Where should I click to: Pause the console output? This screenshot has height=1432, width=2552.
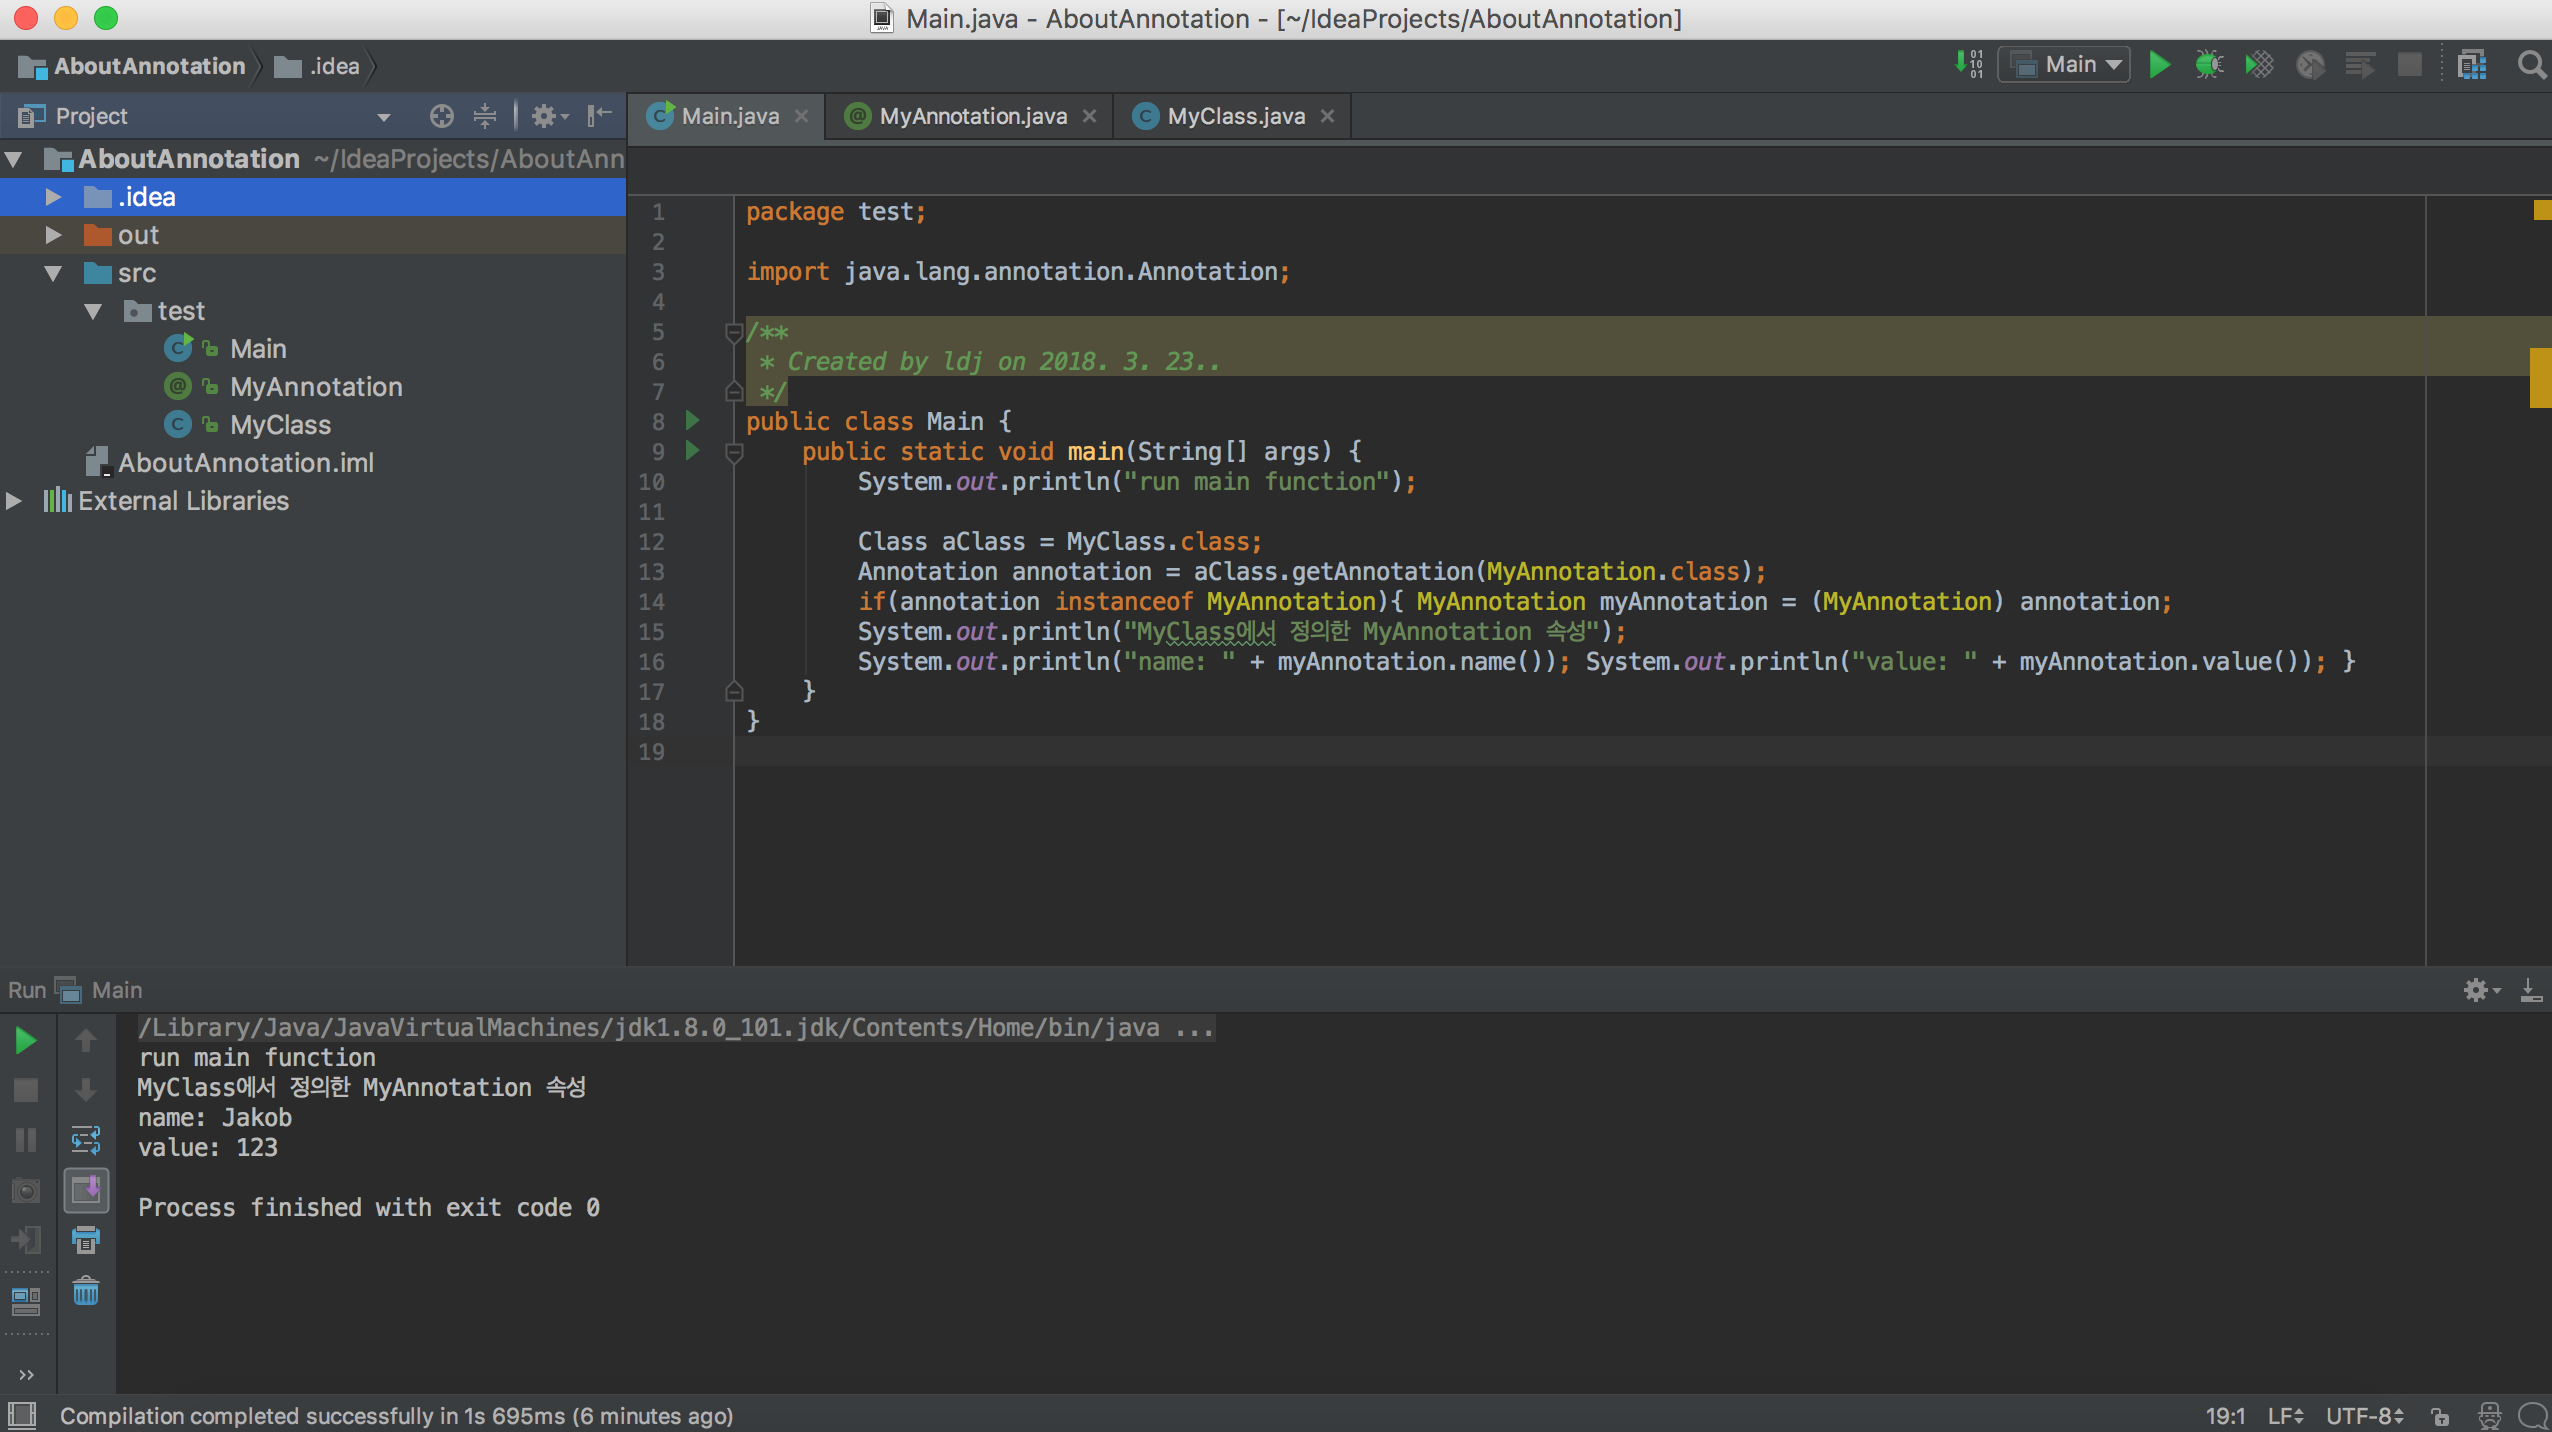click(24, 1140)
